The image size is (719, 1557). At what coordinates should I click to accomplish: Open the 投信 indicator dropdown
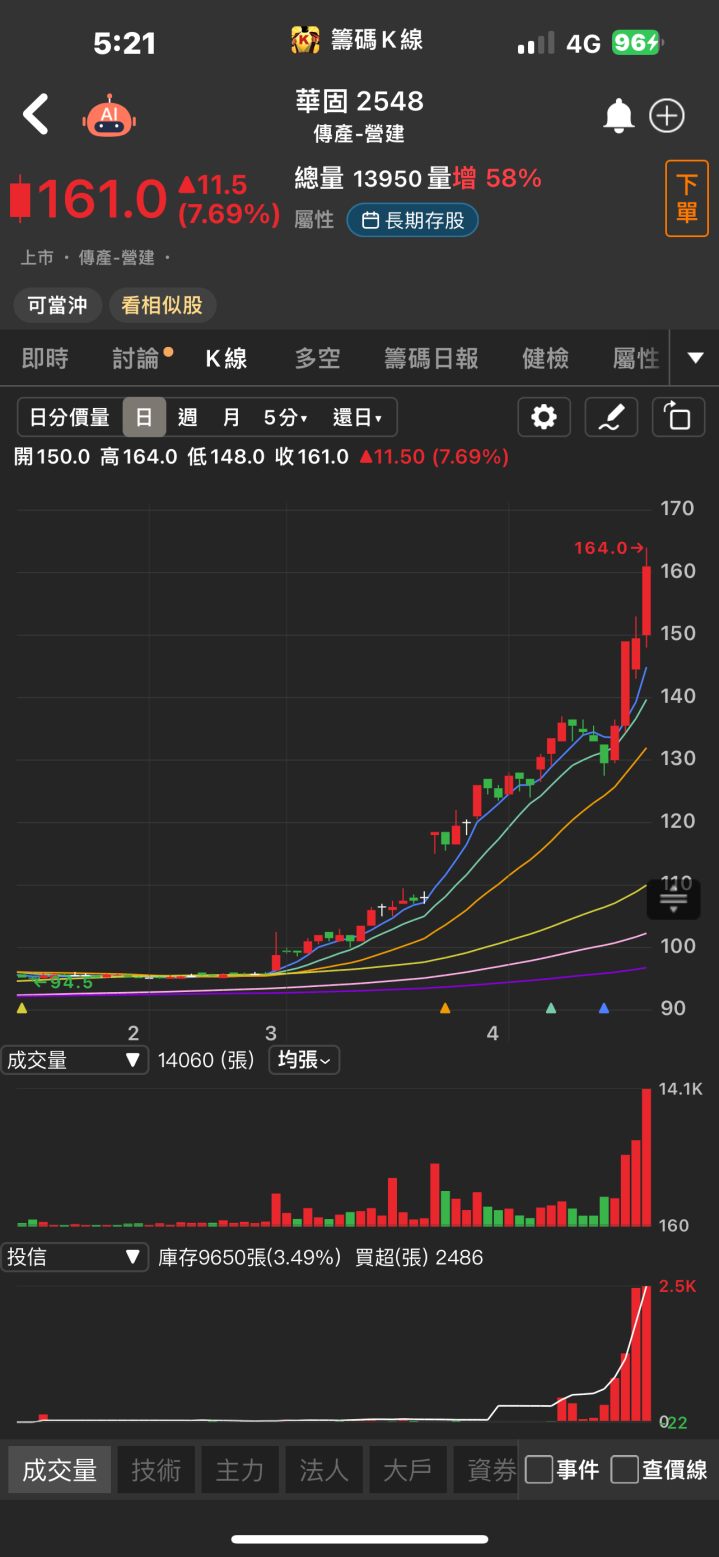click(74, 1257)
